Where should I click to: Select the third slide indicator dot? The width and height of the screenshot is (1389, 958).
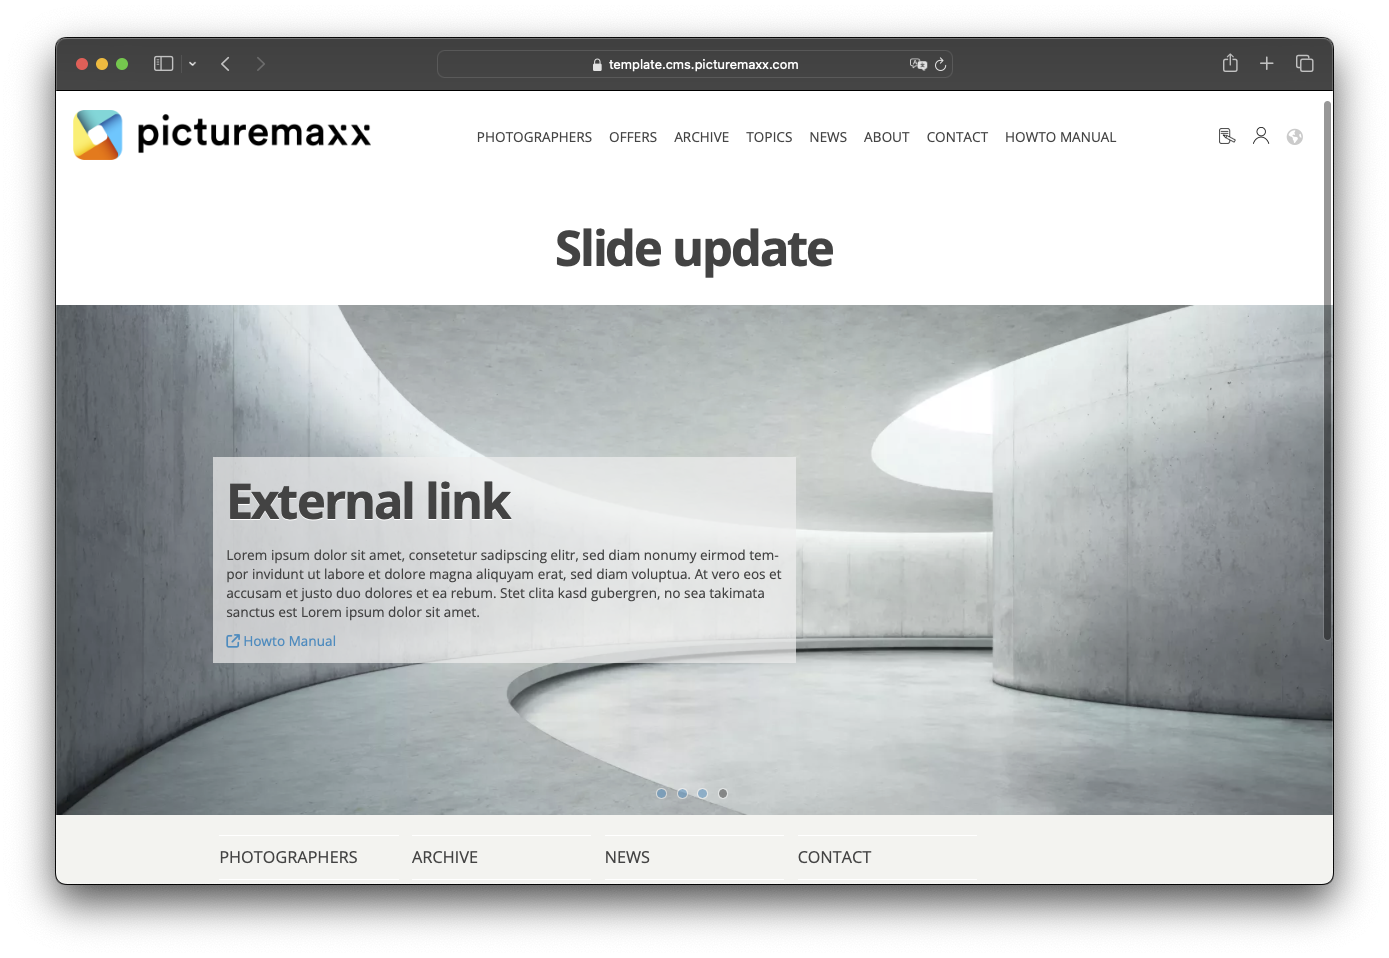pyautogui.click(x=702, y=793)
